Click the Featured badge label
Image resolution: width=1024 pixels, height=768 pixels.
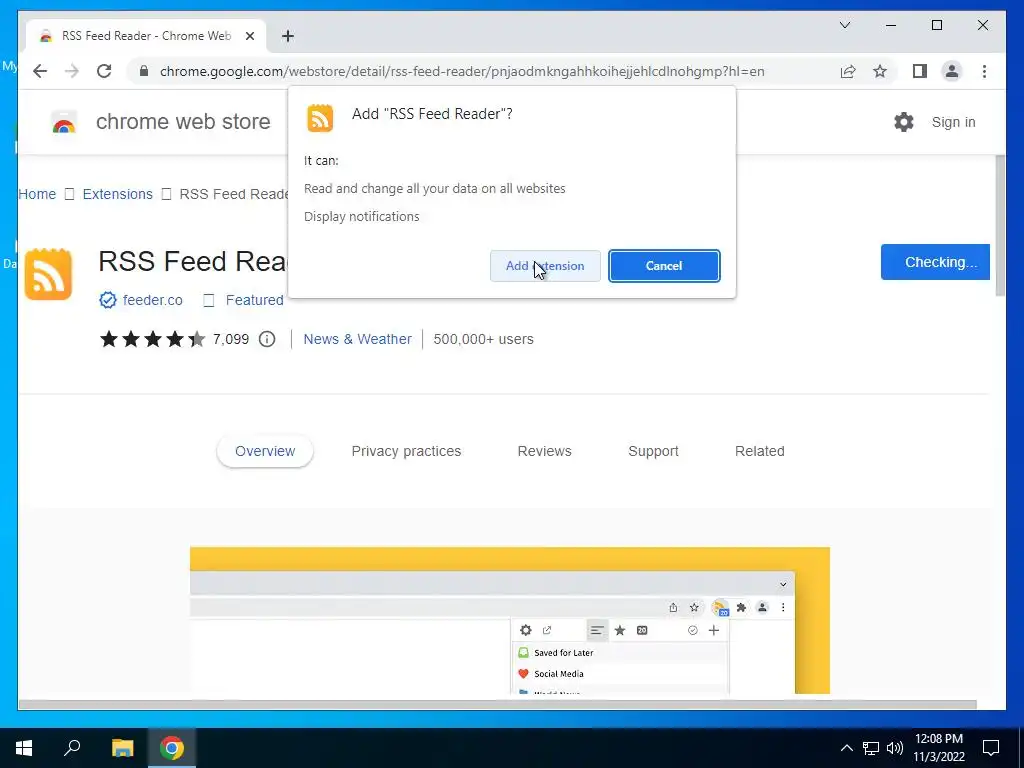pos(255,300)
